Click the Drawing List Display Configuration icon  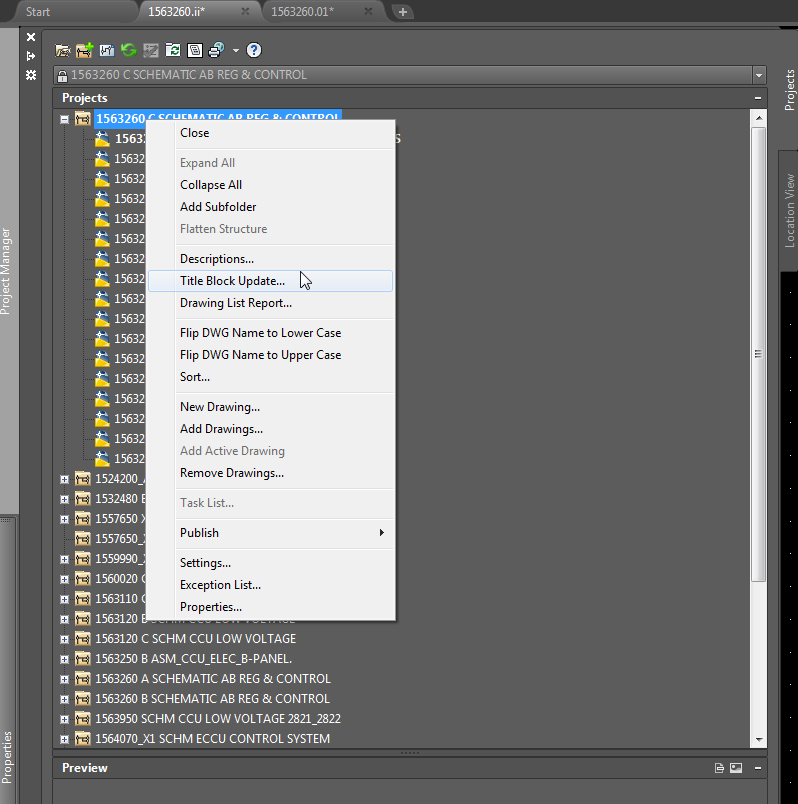click(195, 50)
